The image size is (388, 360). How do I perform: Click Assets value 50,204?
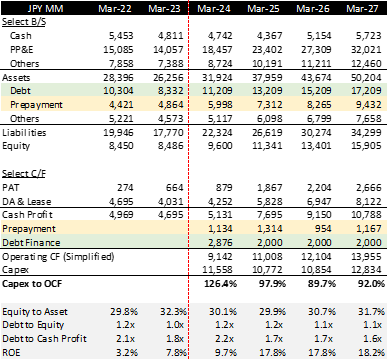tap(366, 78)
